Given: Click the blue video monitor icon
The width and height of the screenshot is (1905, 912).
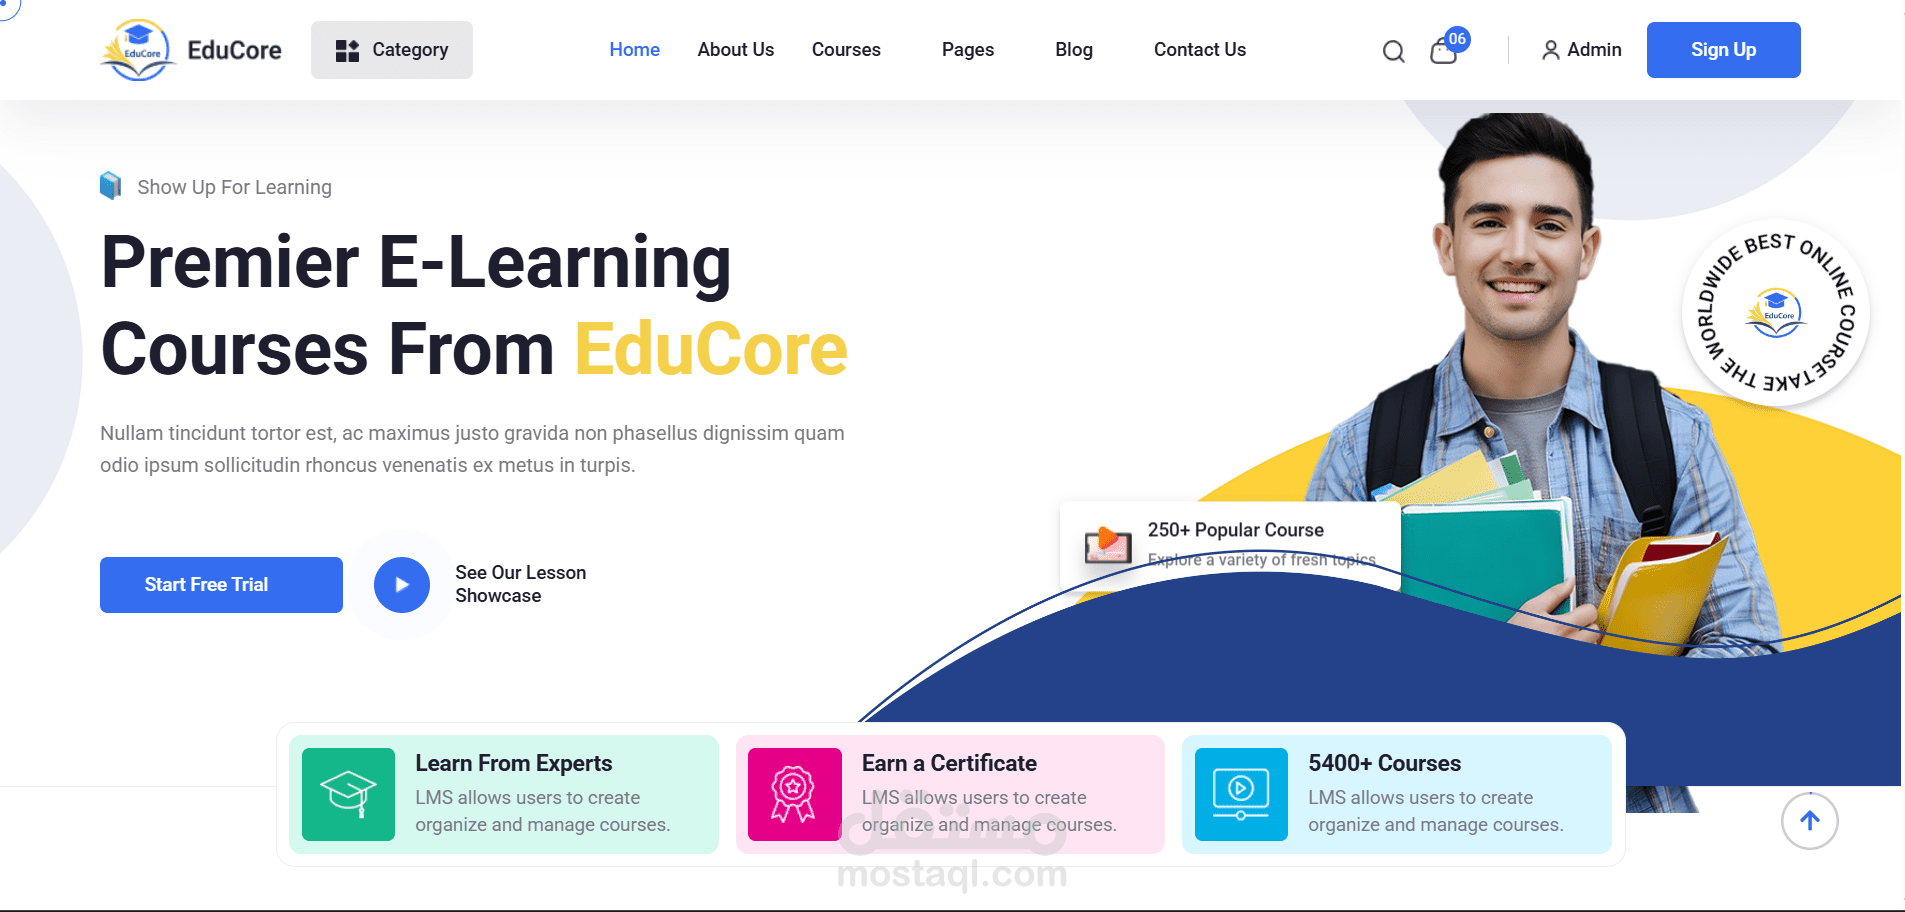Looking at the screenshot, I should pyautogui.click(x=1241, y=794).
